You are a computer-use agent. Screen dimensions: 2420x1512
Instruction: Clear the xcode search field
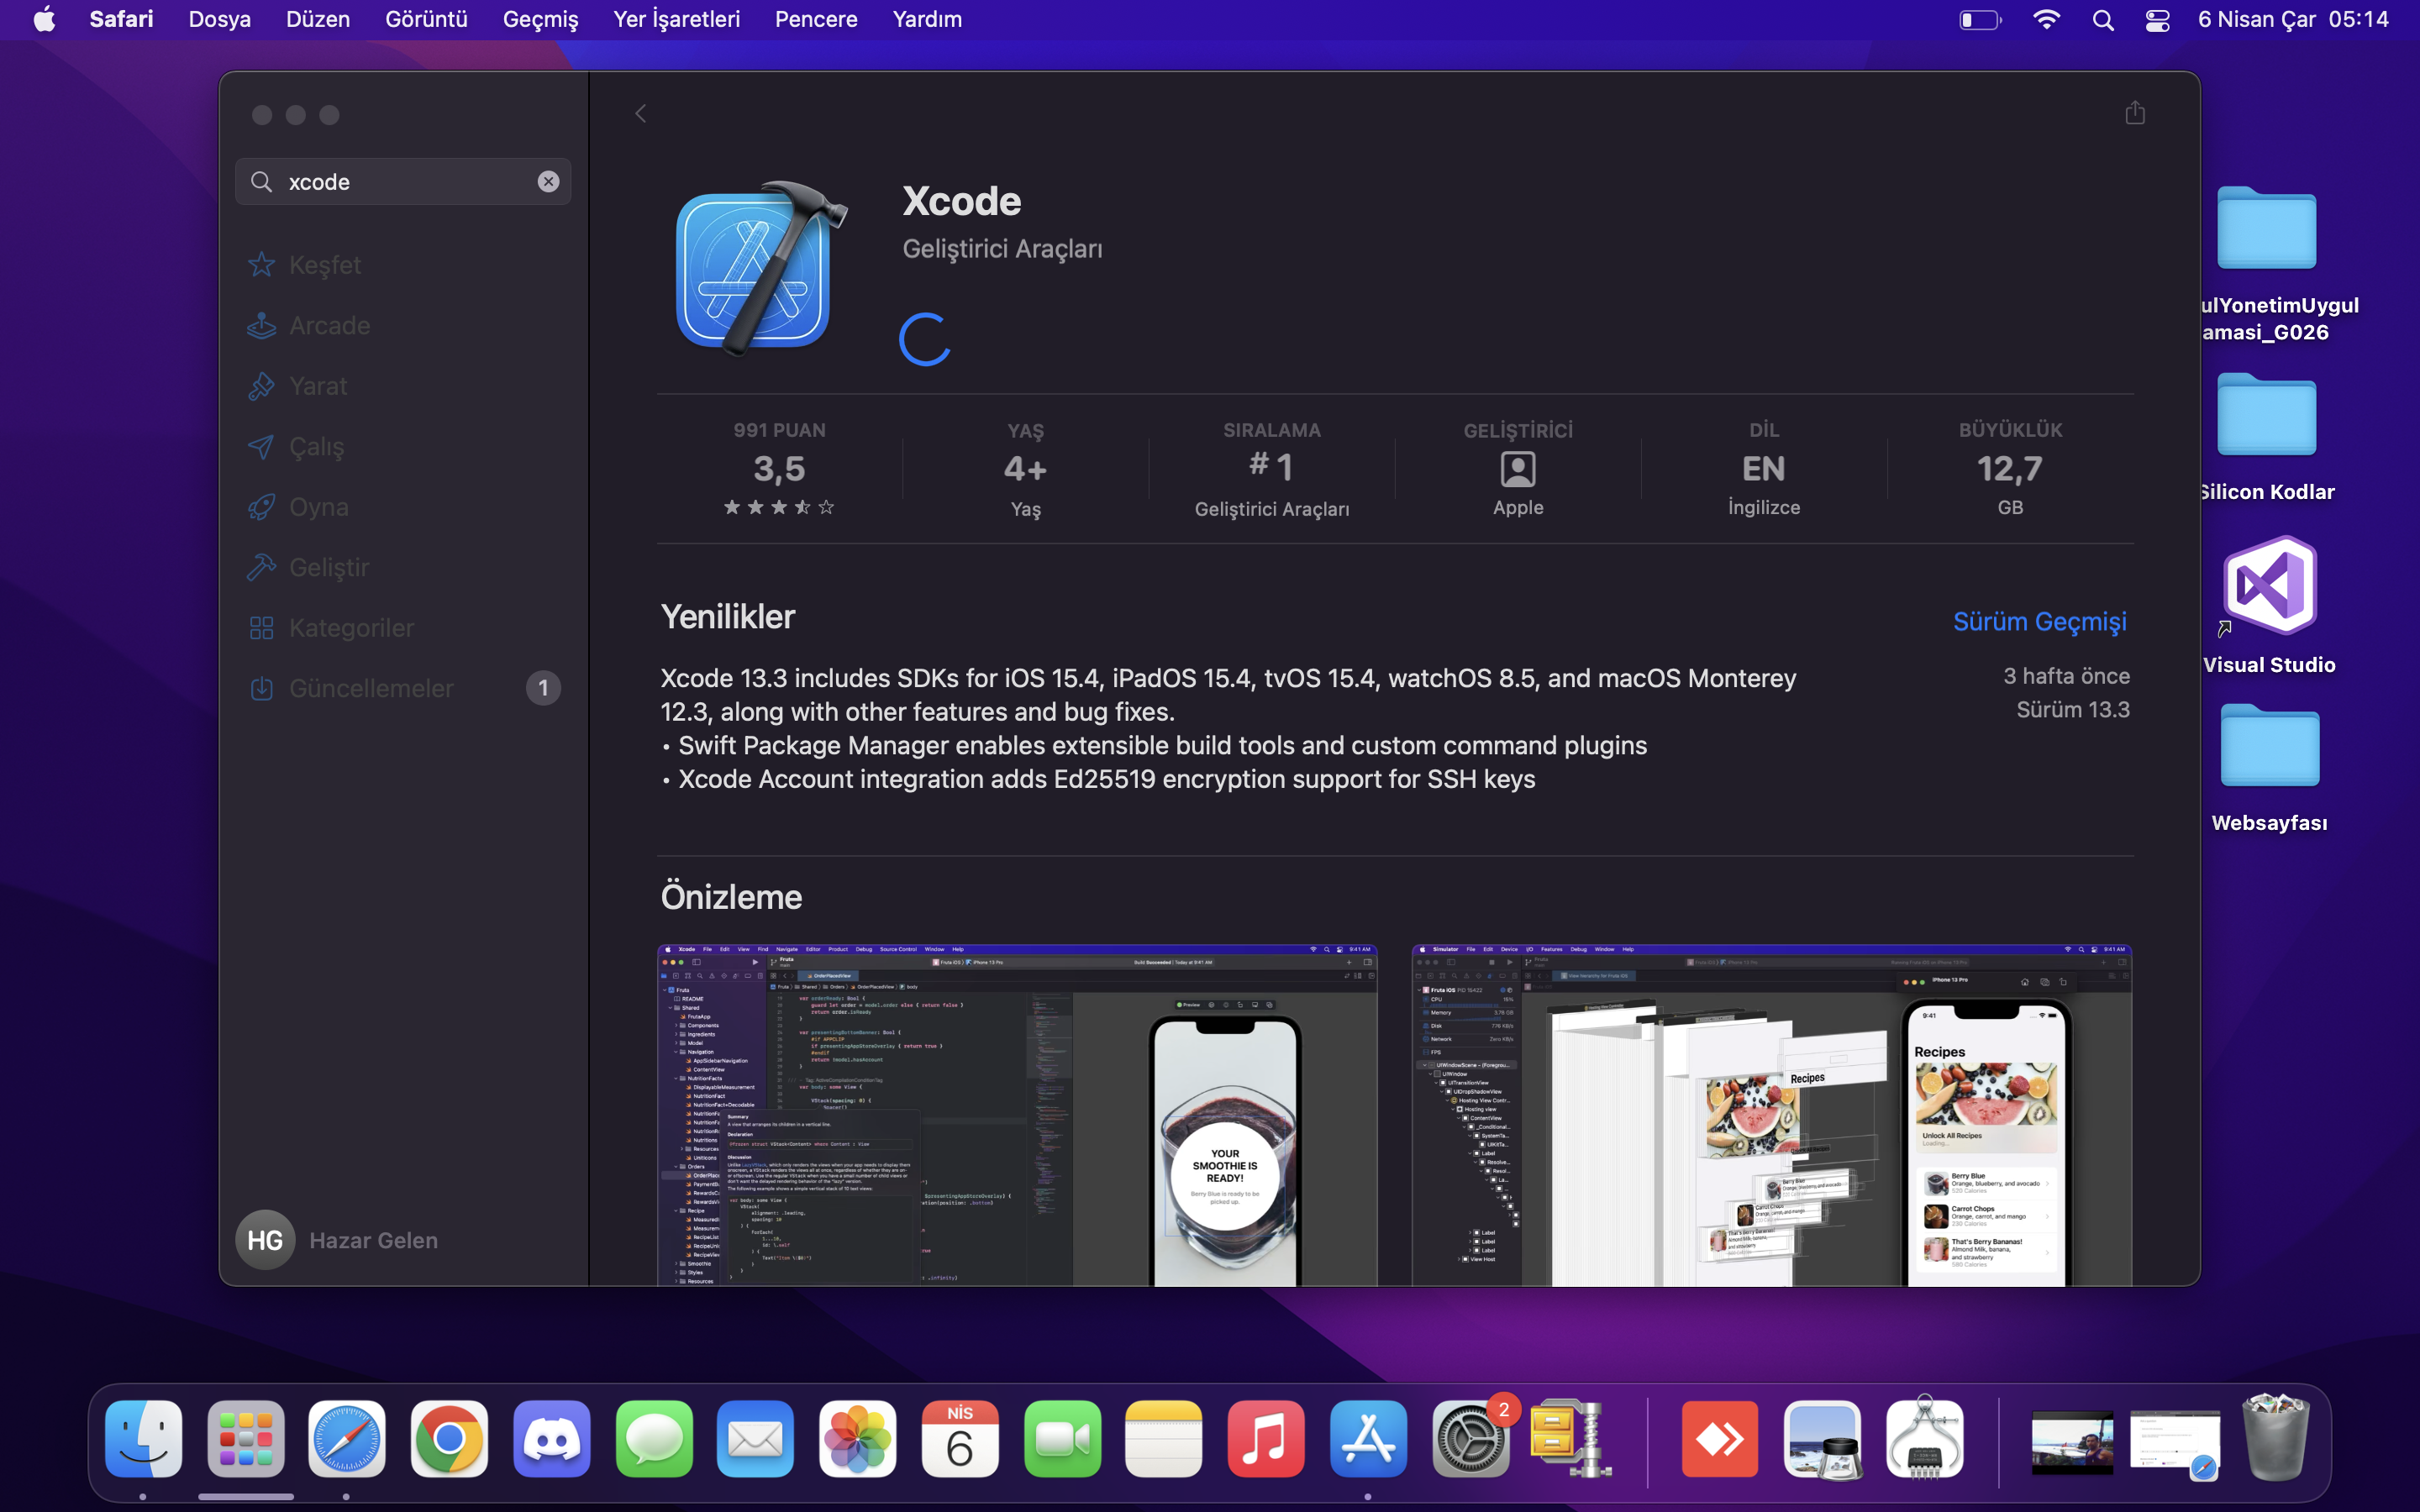coord(548,181)
